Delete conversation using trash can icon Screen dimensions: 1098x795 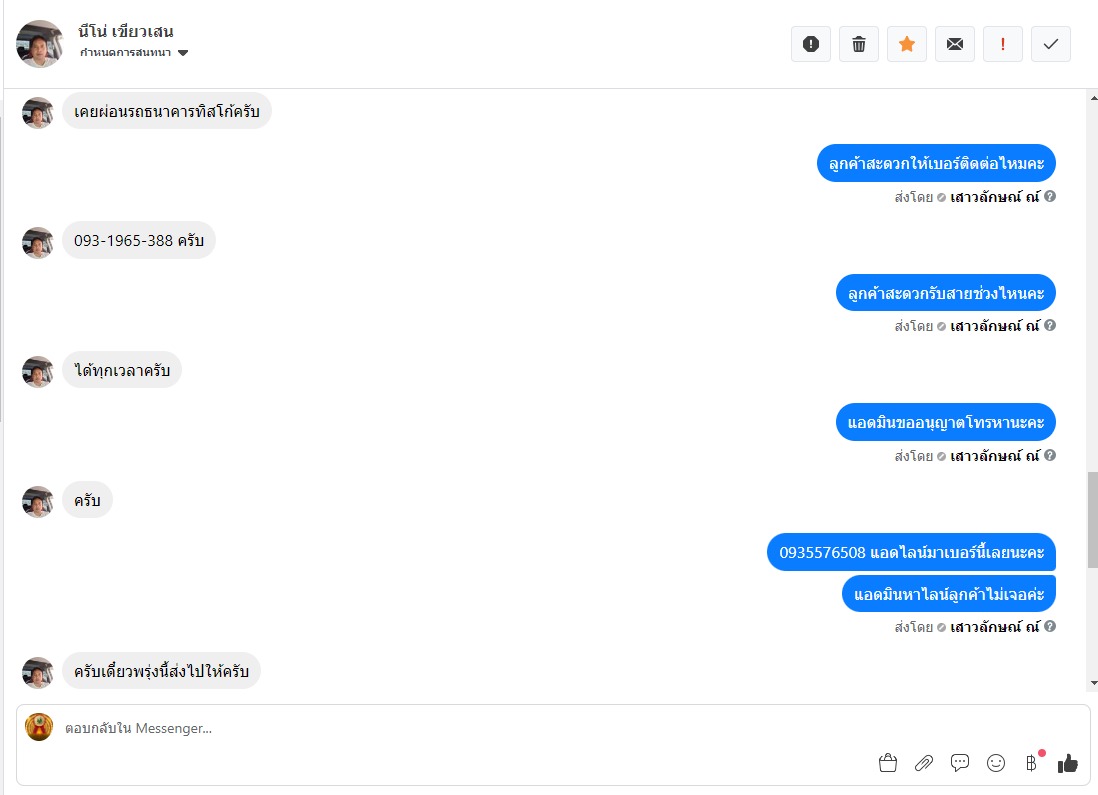tap(859, 44)
